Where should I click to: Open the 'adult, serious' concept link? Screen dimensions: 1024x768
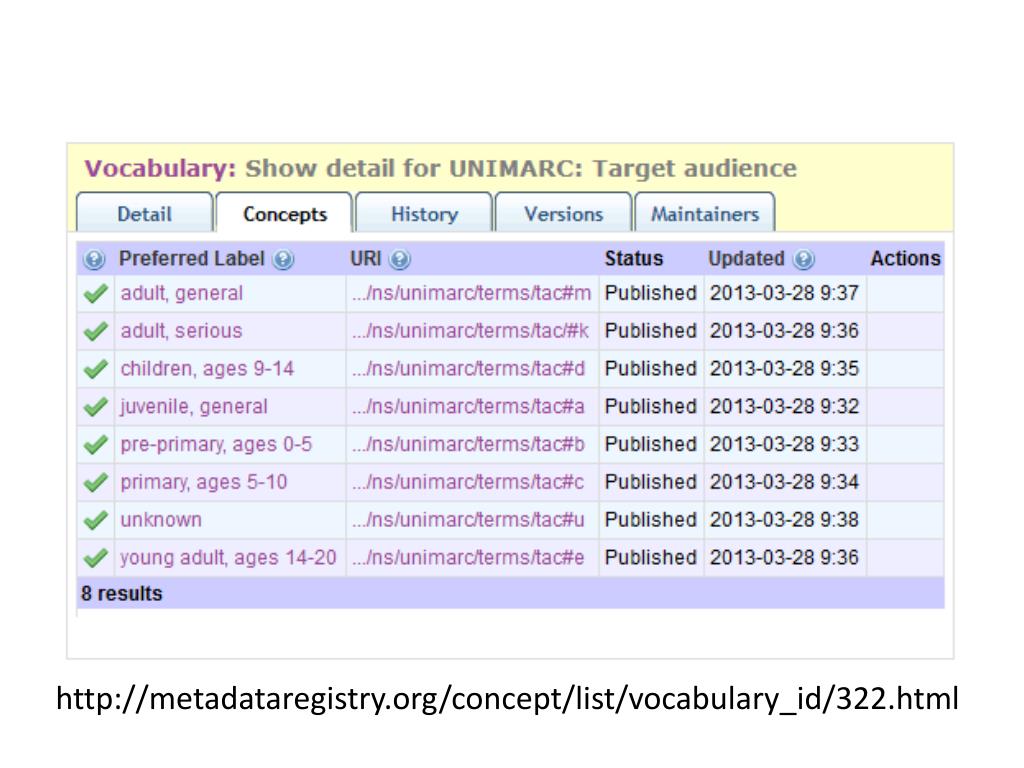point(181,331)
